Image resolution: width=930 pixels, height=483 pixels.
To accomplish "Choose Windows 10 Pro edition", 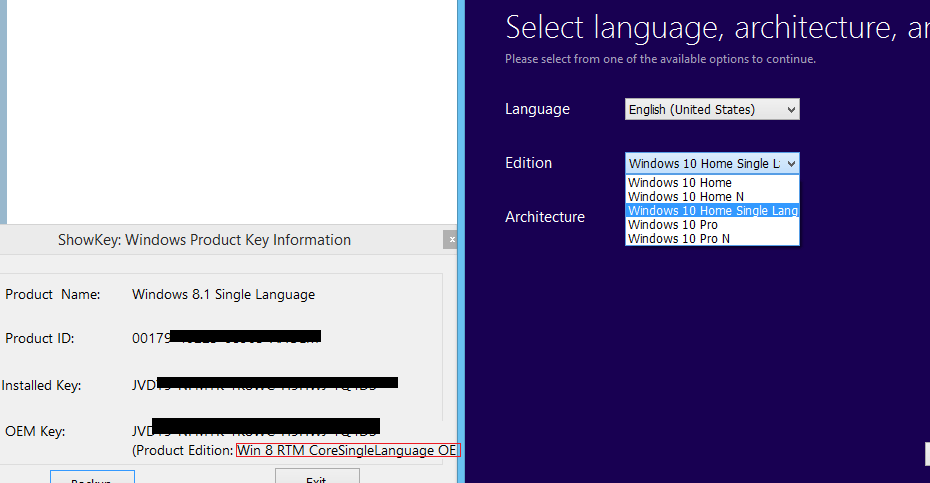I will [712, 225].
